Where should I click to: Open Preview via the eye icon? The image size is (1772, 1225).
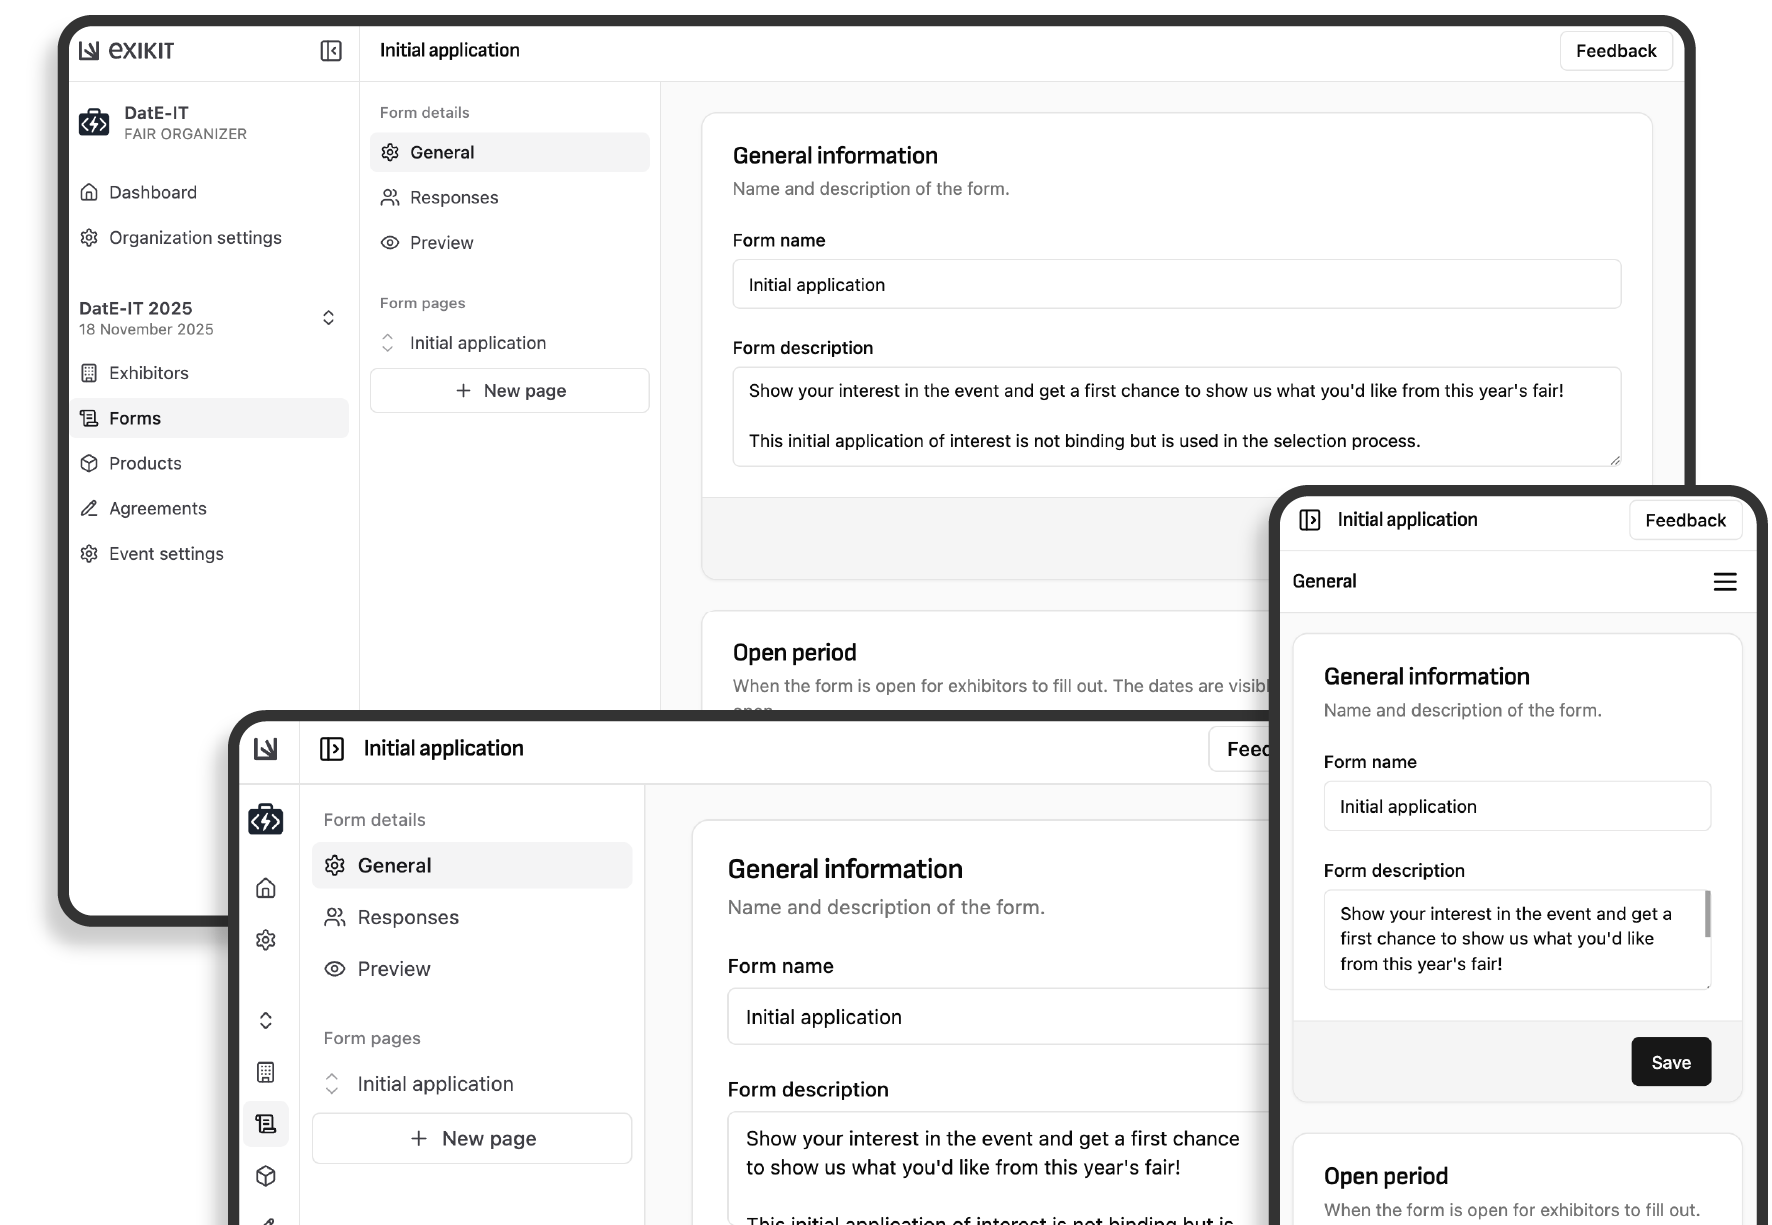(x=389, y=242)
